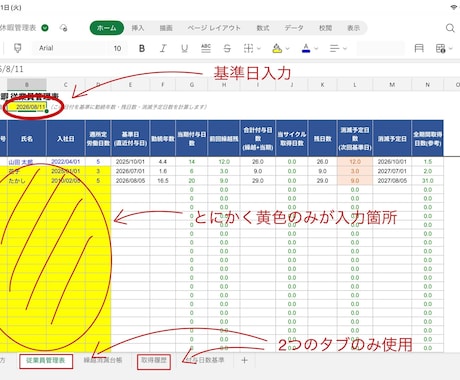
Task: Select column E header
Action: (130, 85)
